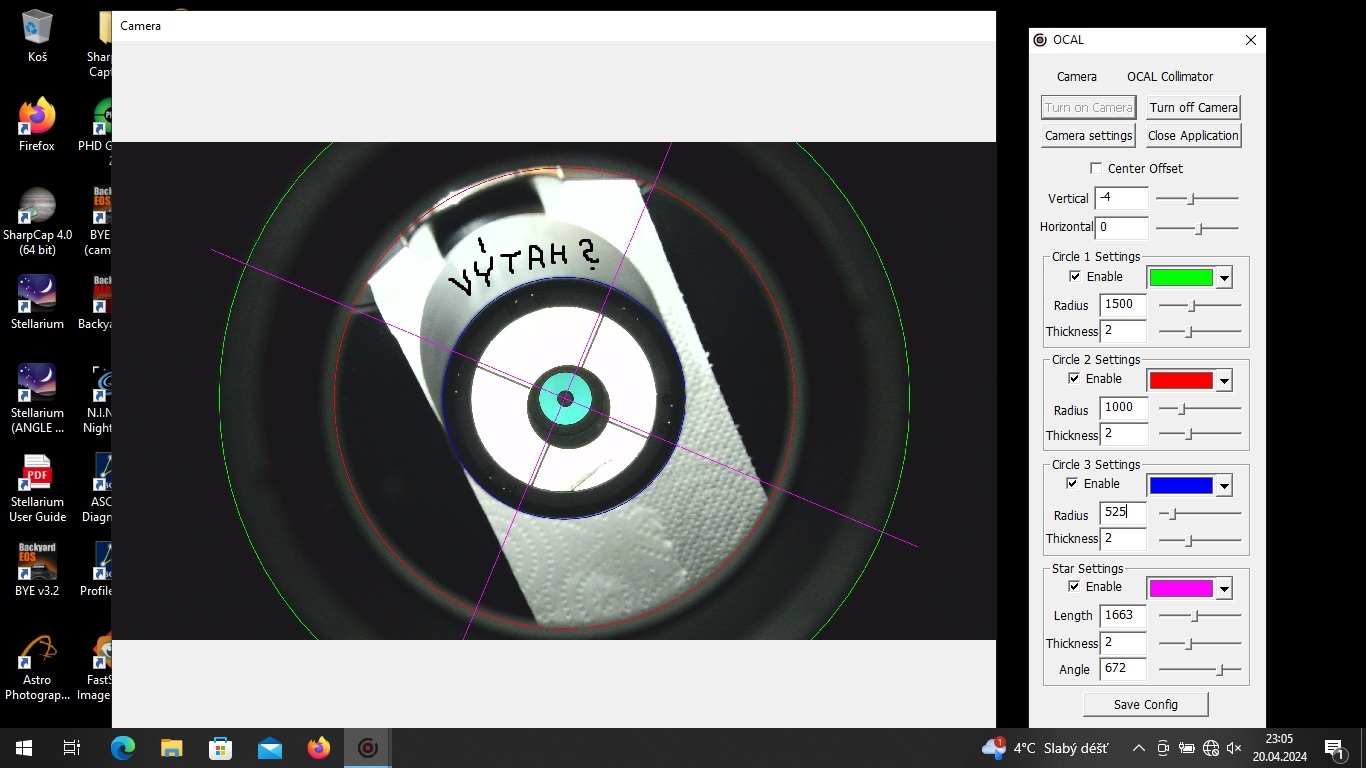1366x768 pixels.
Task: Open weather widget showing 4°C
Action: pyautogui.click(x=1046, y=748)
